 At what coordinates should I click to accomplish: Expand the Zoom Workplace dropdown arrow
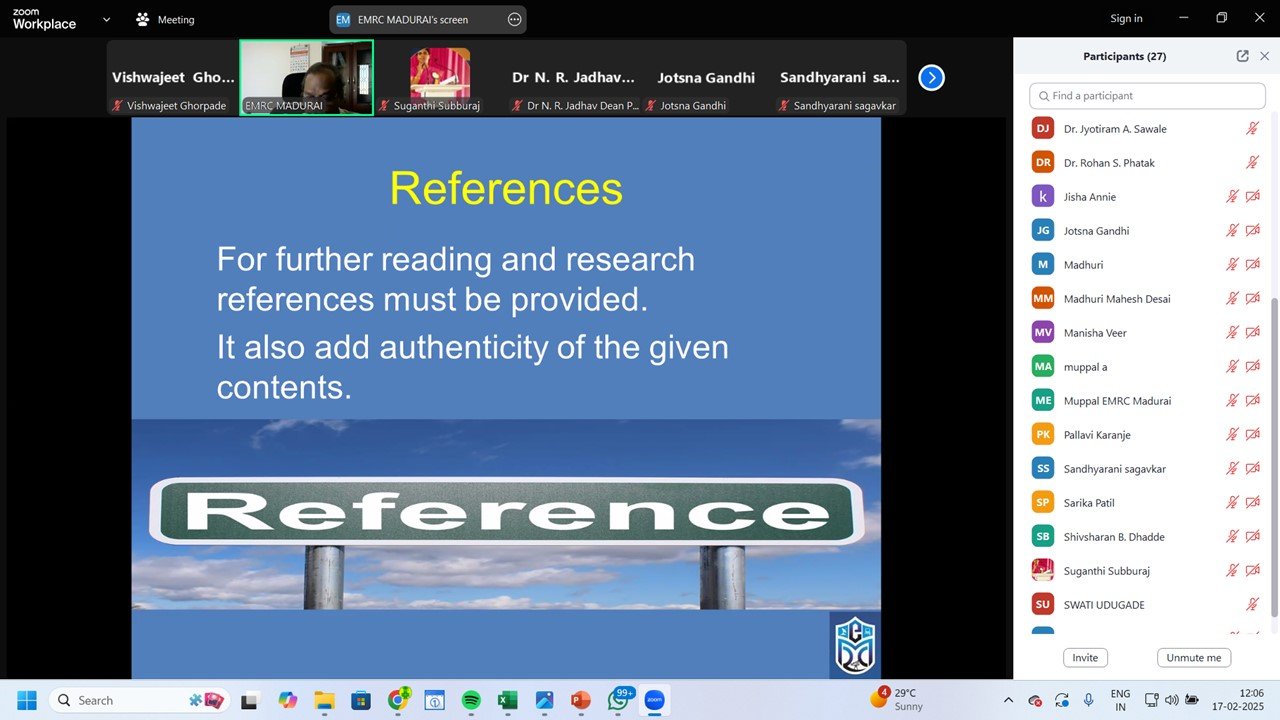(106, 19)
